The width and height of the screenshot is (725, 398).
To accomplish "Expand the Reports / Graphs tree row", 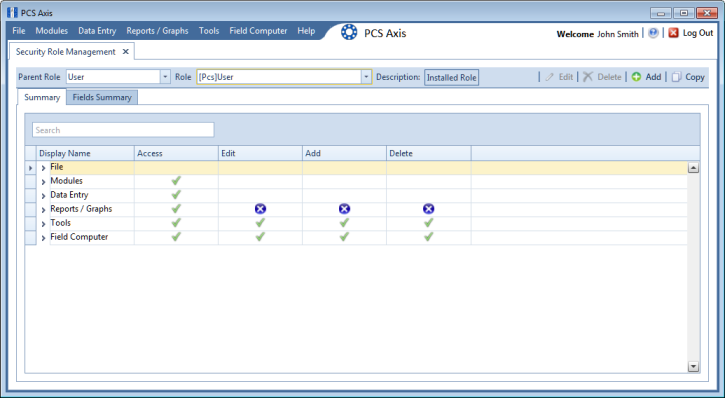I will coord(43,210).
